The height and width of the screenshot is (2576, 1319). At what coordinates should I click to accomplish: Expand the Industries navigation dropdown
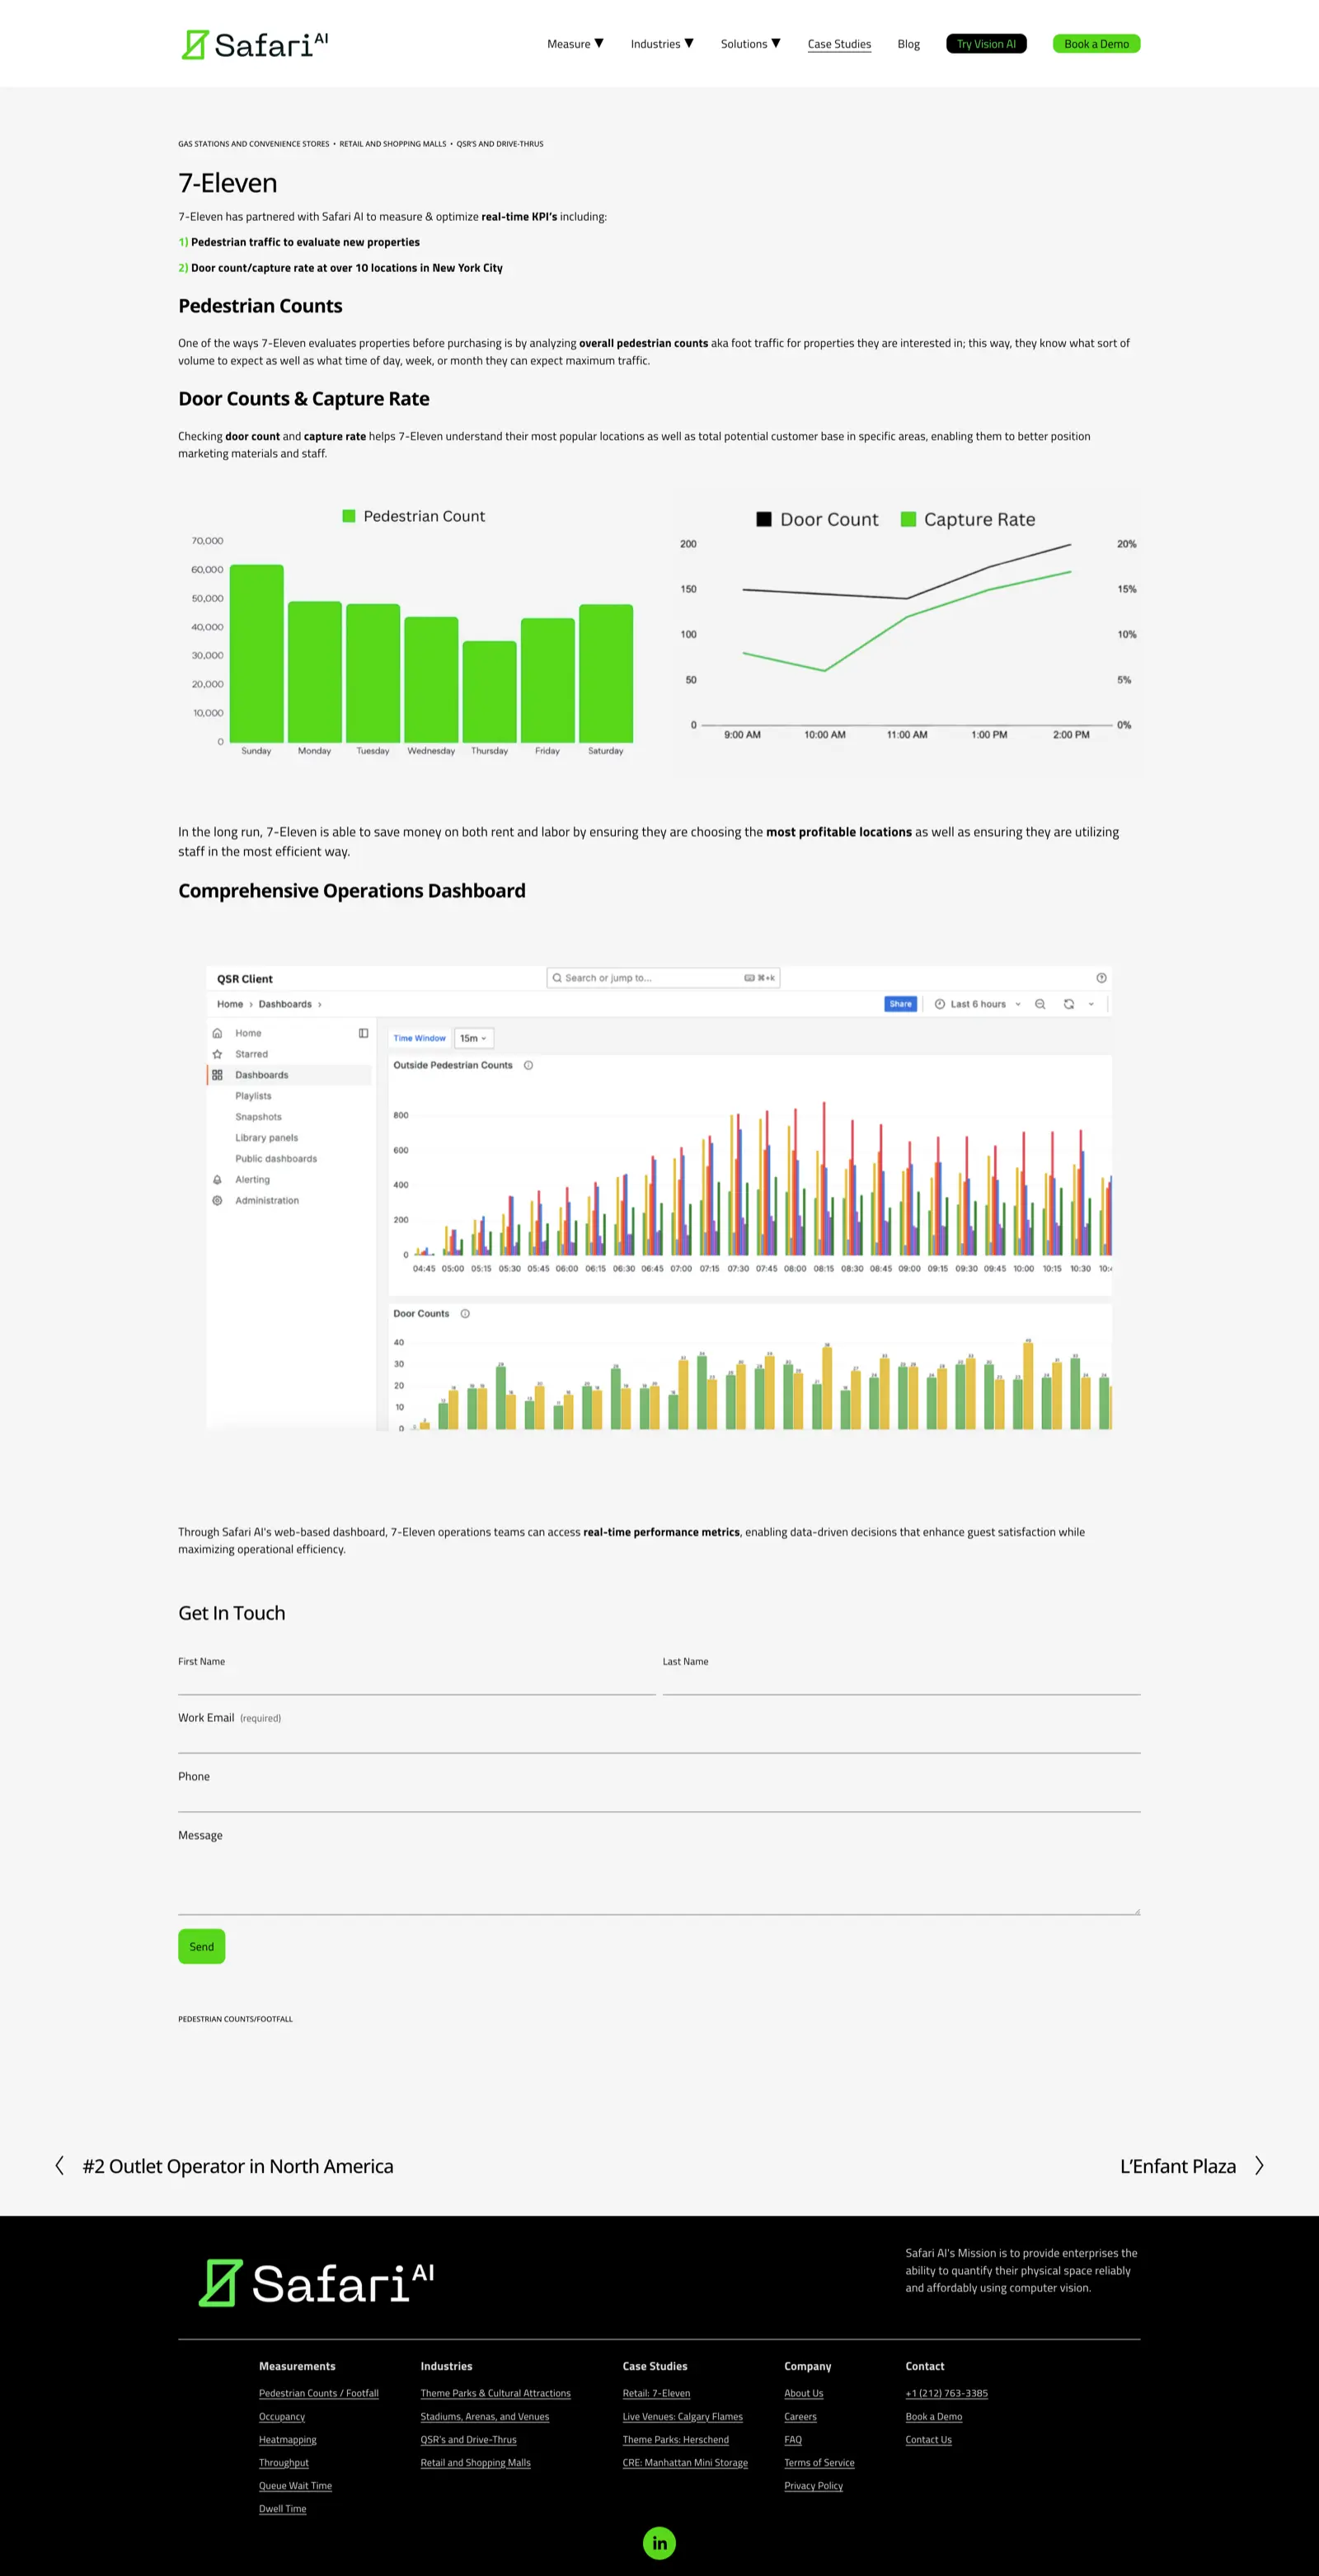tap(661, 43)
